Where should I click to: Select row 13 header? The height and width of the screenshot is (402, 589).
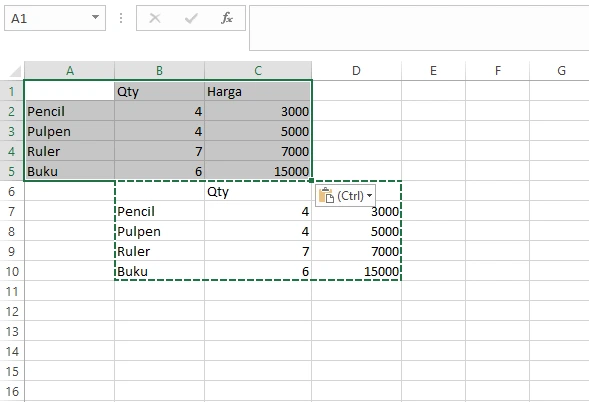[12, 331]
